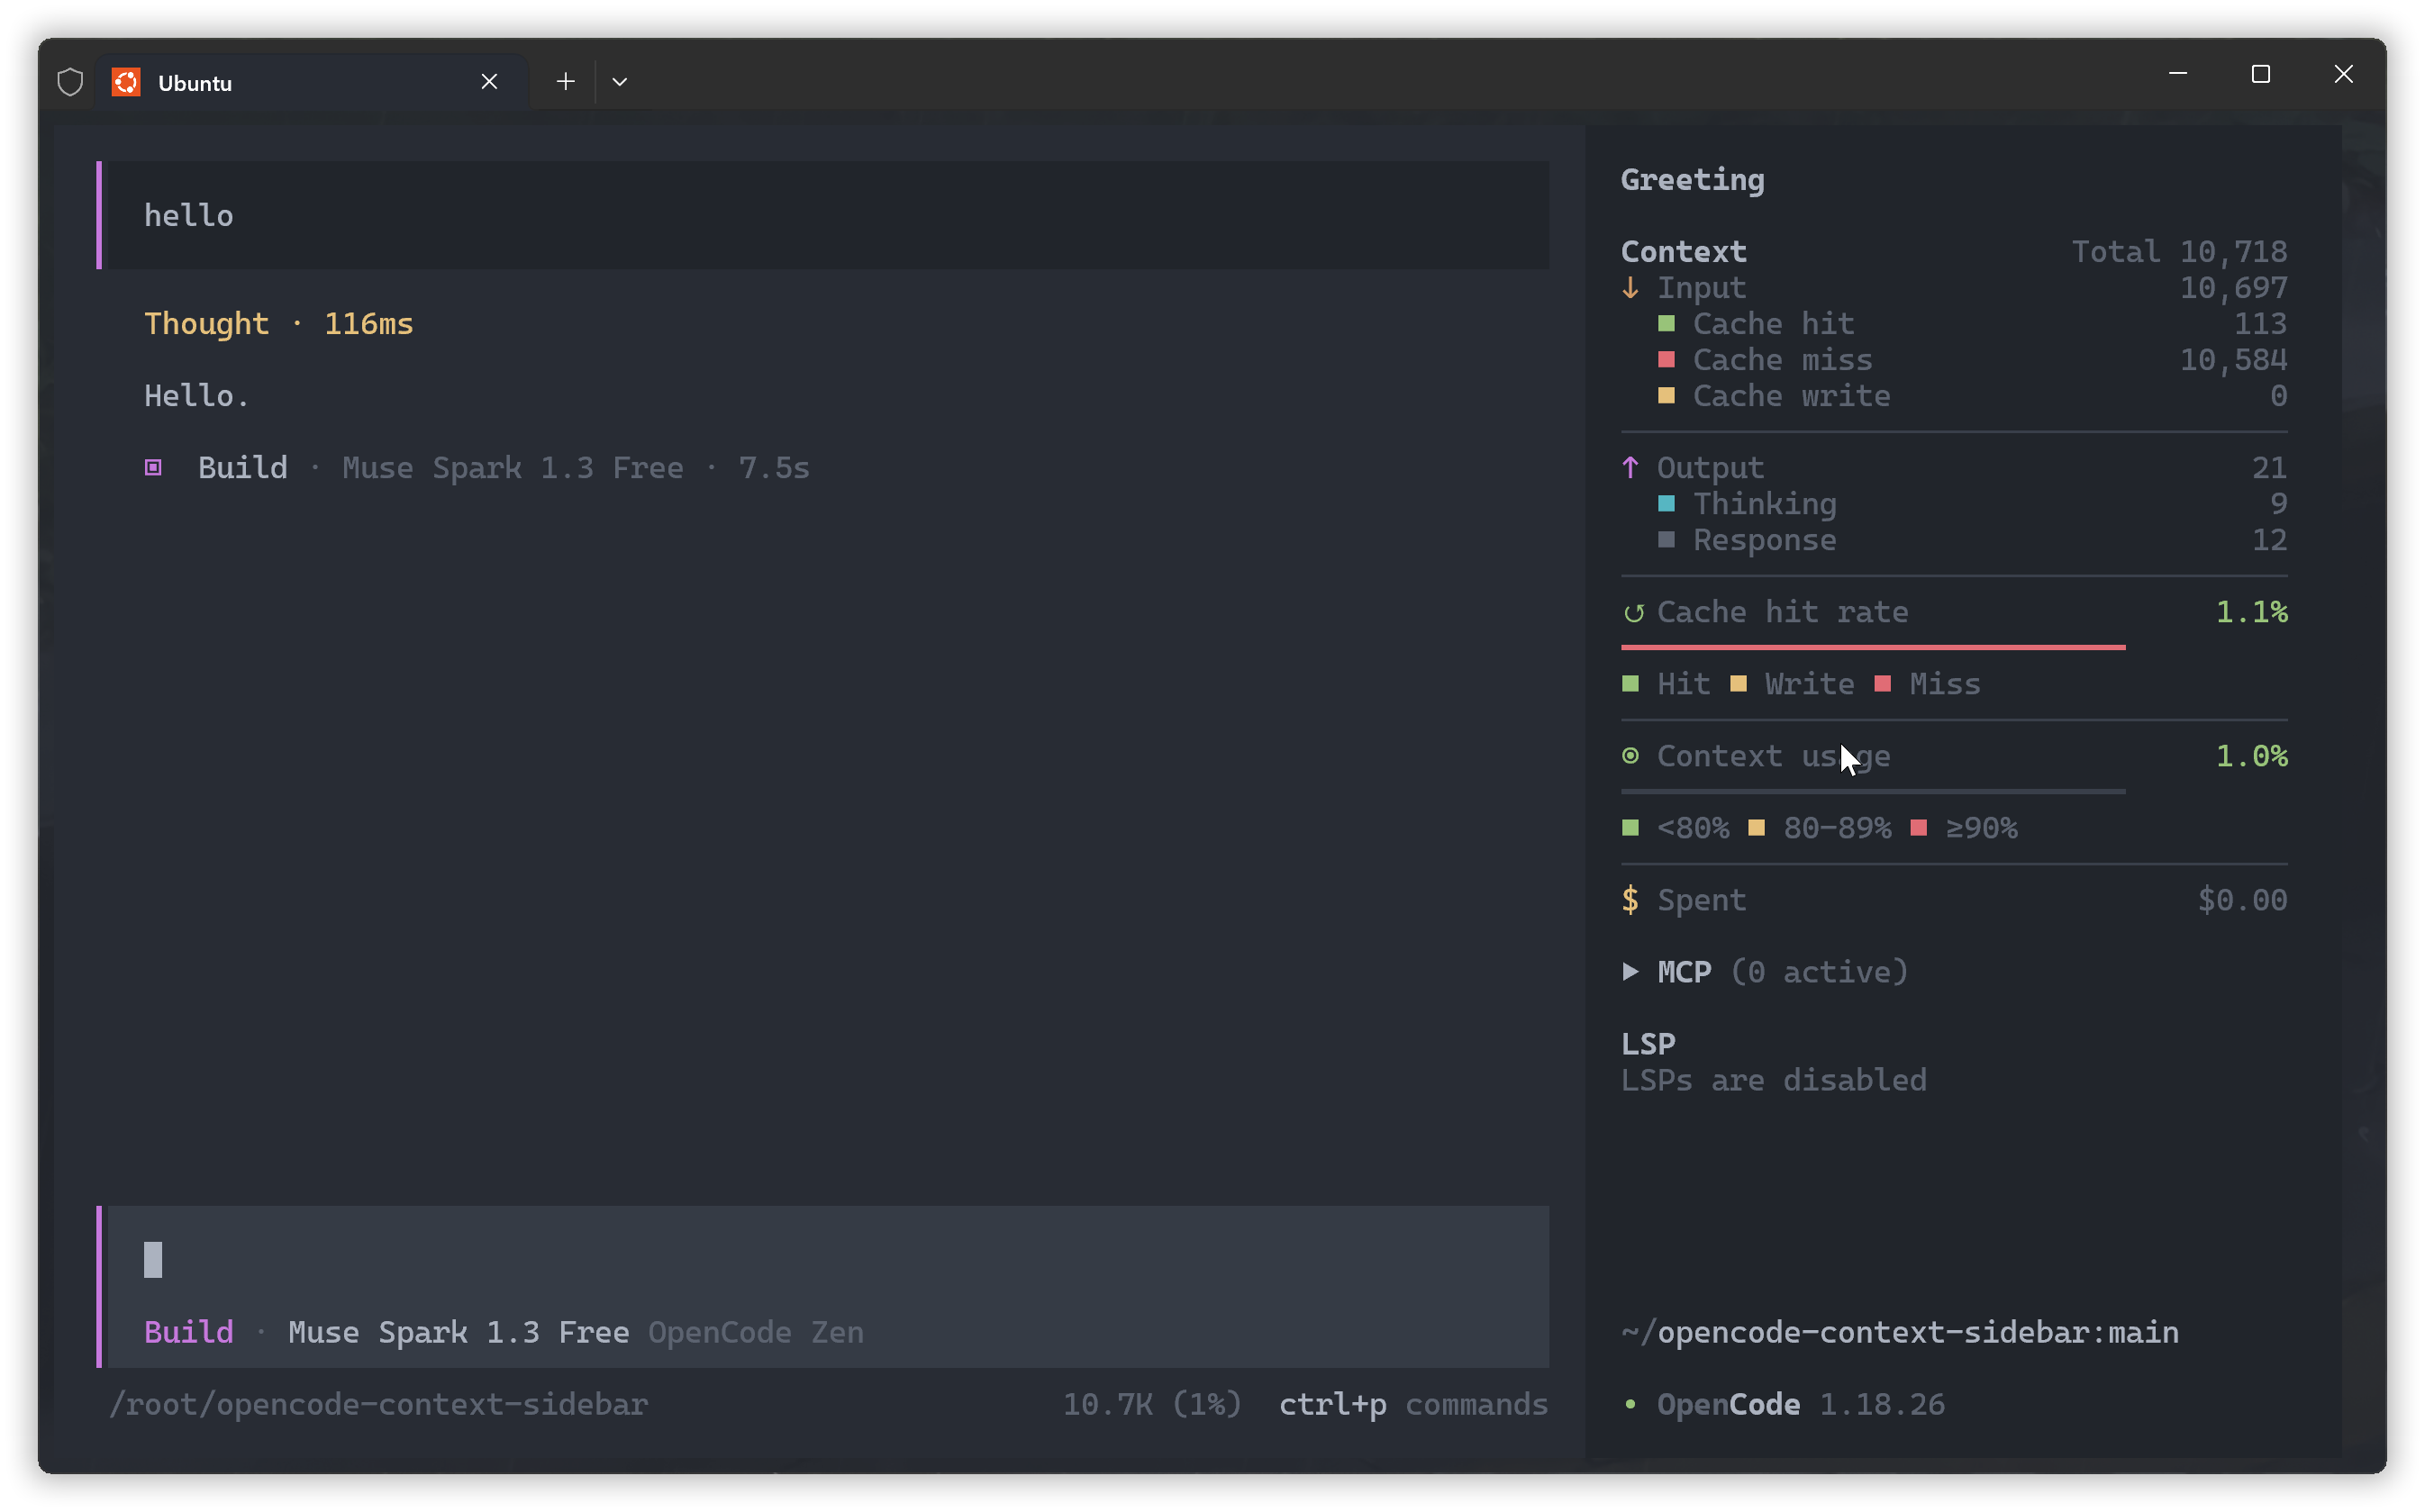Screen dimensions: 2425x1512
Task: Click the red '≥90%' legend swatch
Action: click(x=1919, y=828)
